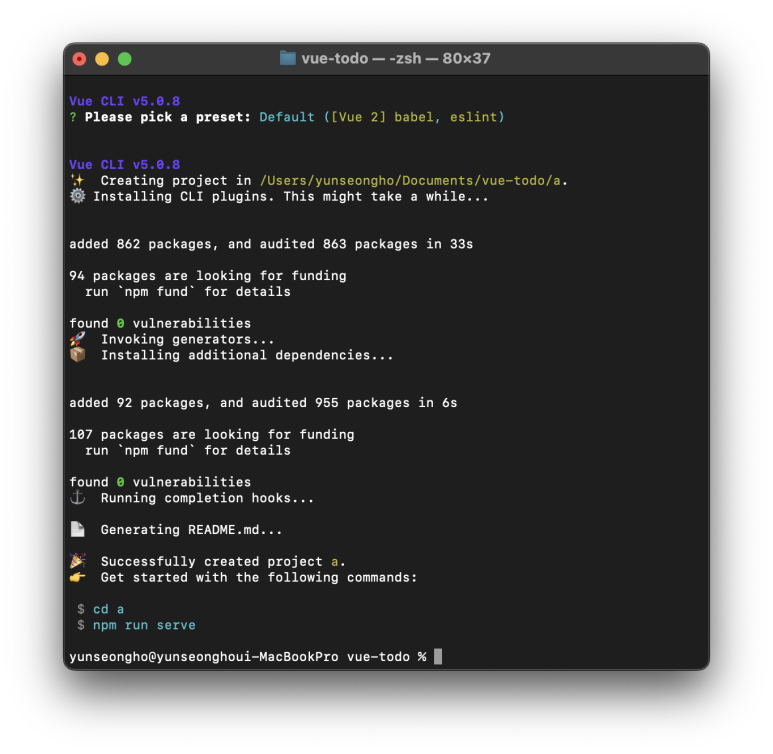Viewport: 773px width, 754px height.
Task: Click the rocket emoji before 'Invoking generators'
Action: [77, 339]
